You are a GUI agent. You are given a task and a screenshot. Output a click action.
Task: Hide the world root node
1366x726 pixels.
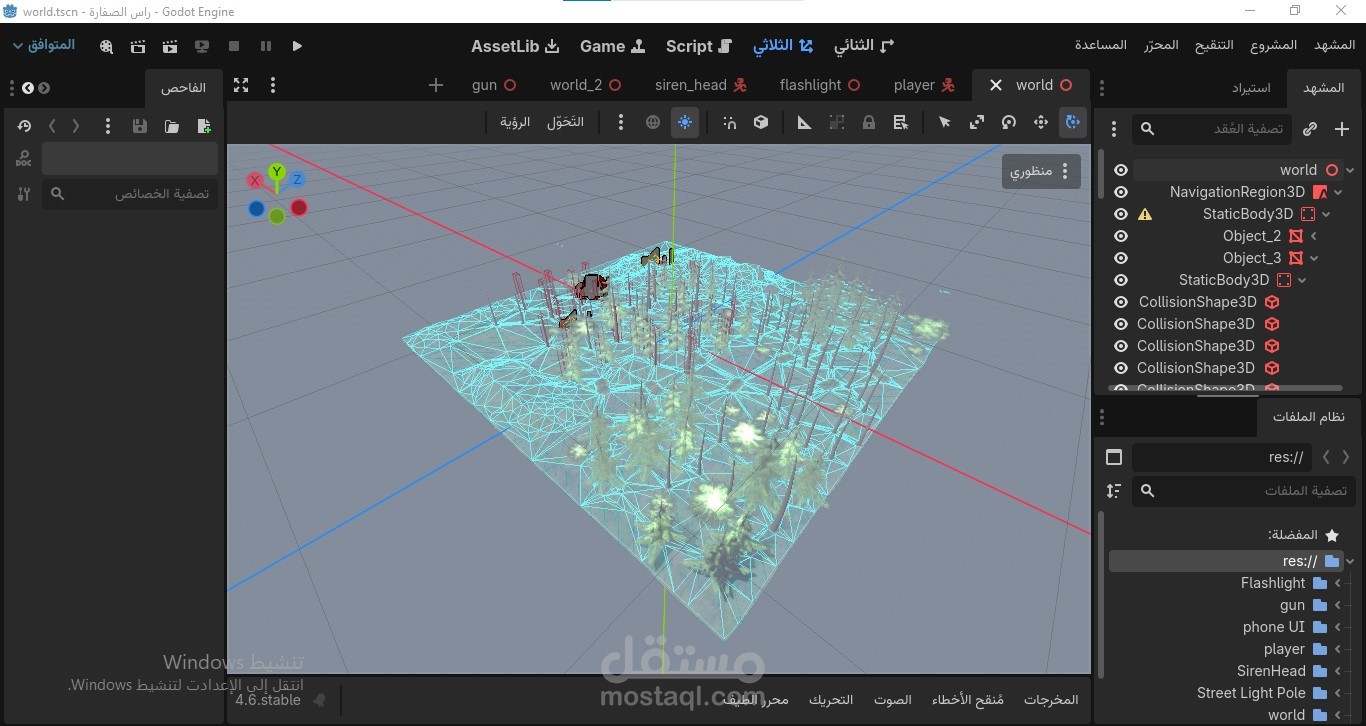[1121, 170]
